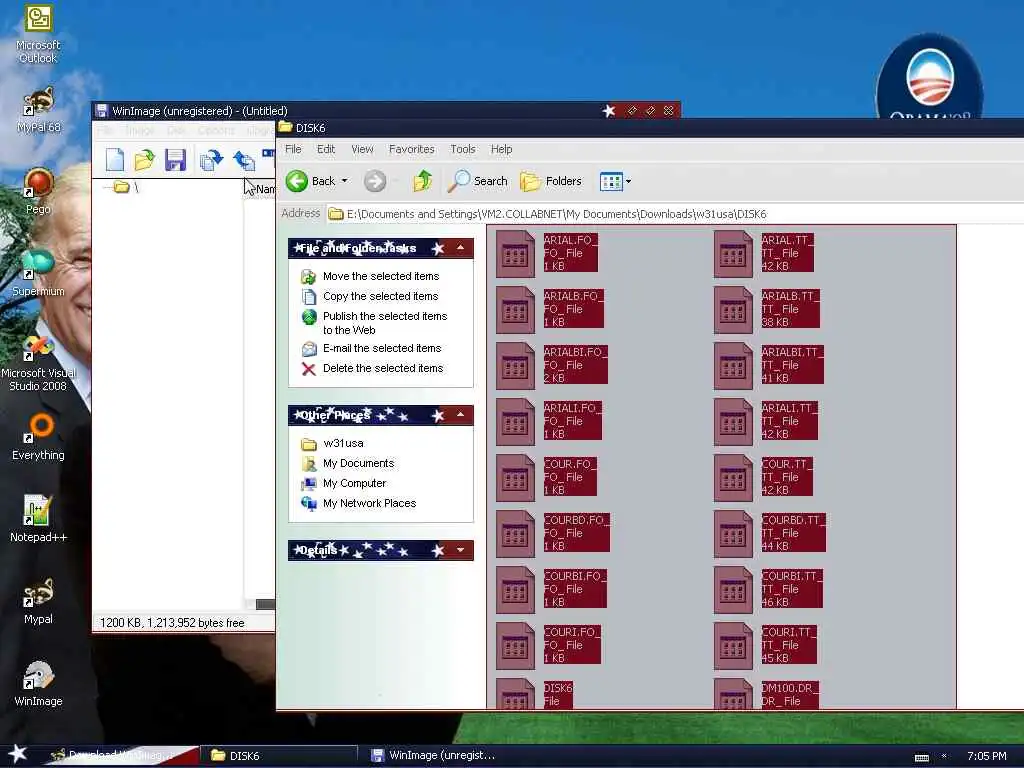
Task: Open the Tools menu in Explorer
Action: [463, 149]
